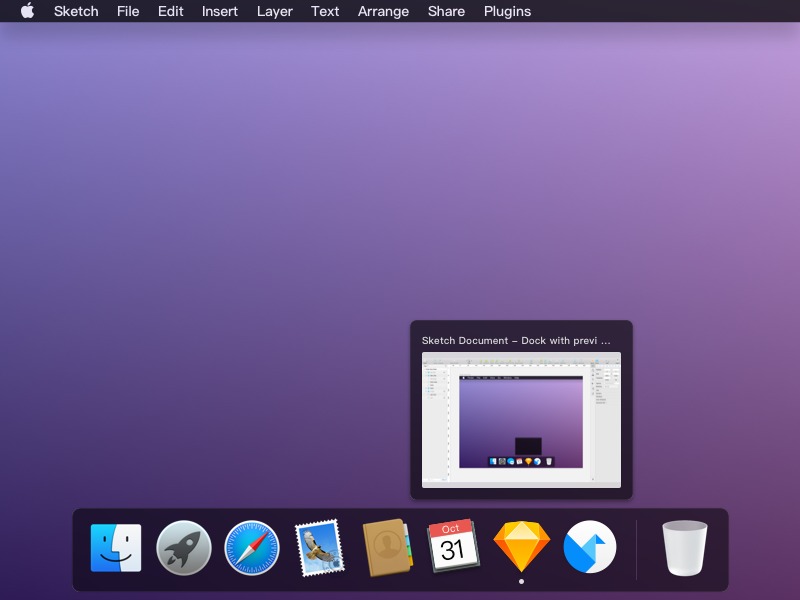The width and height of the screenshot is (800, 600).
Task: Open the Text menu
Action: [325, 11]
